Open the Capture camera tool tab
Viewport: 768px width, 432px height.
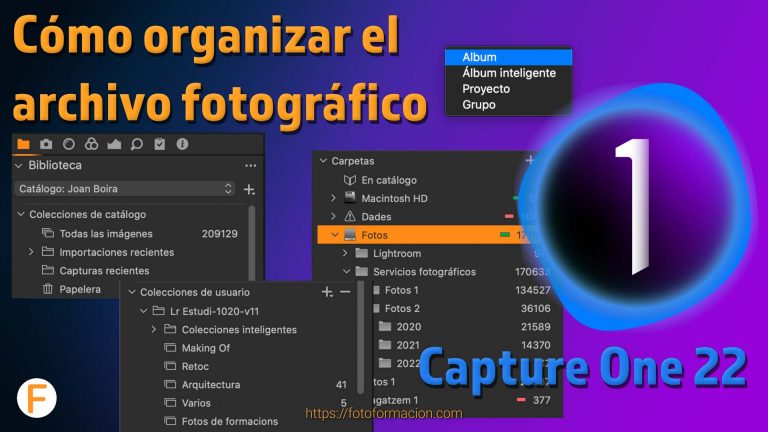point(46,144)
